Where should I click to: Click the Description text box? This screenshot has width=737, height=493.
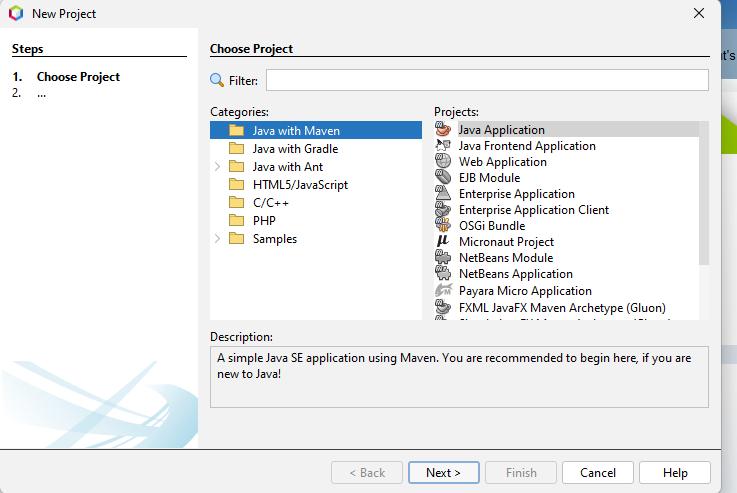[459, 377]
